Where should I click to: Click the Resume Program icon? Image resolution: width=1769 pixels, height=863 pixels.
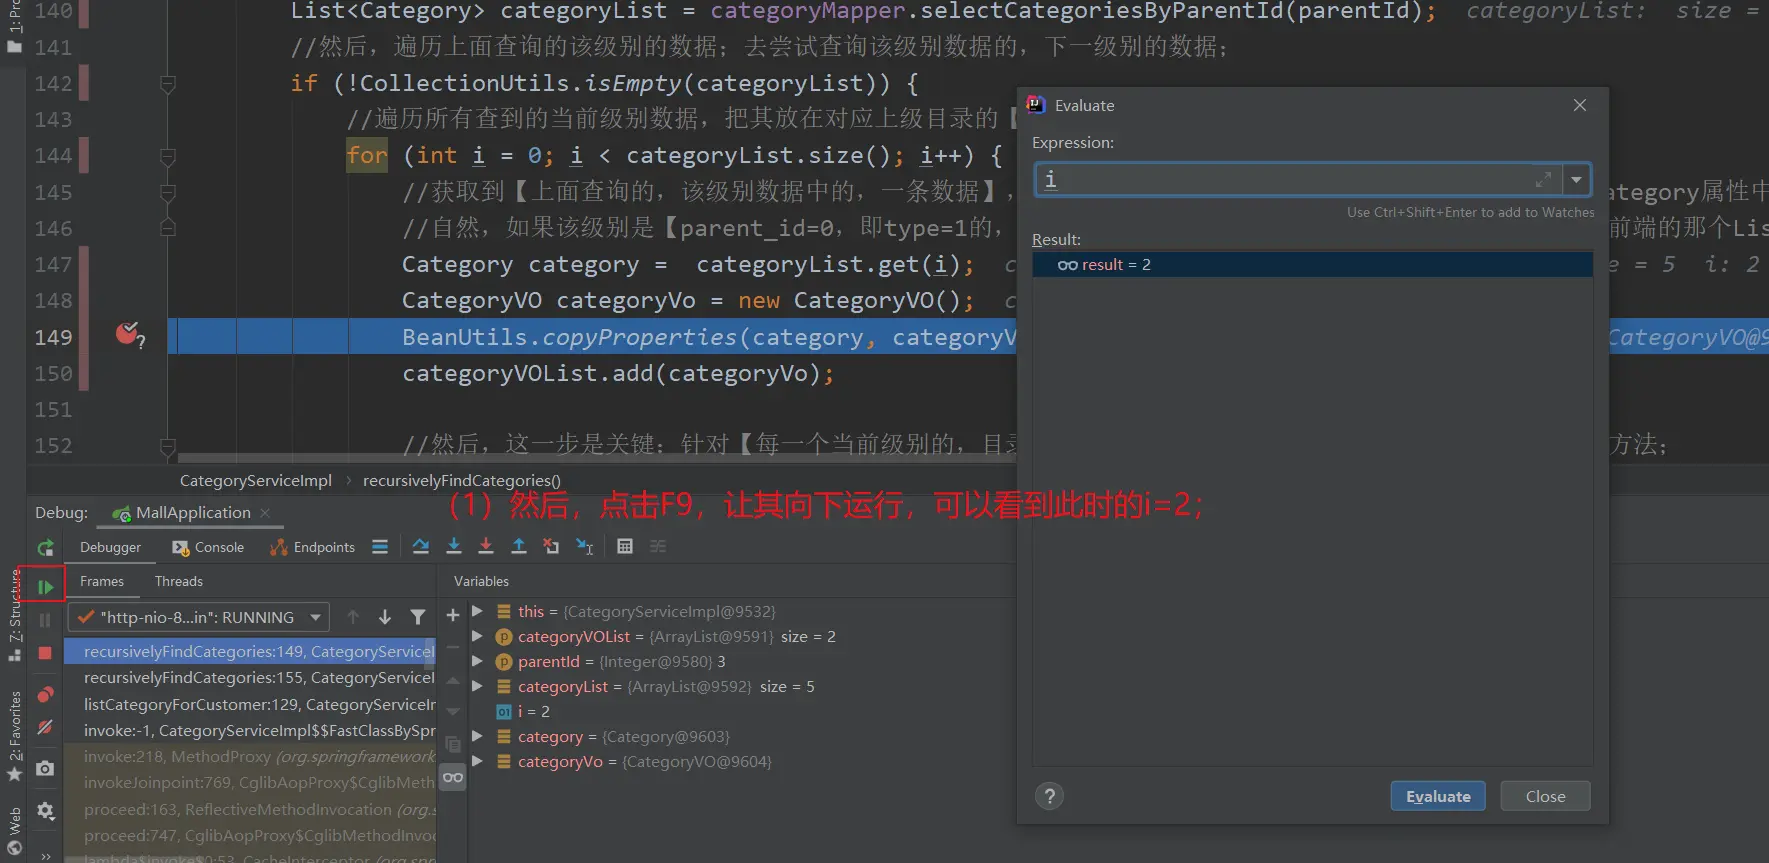[45, 586]
